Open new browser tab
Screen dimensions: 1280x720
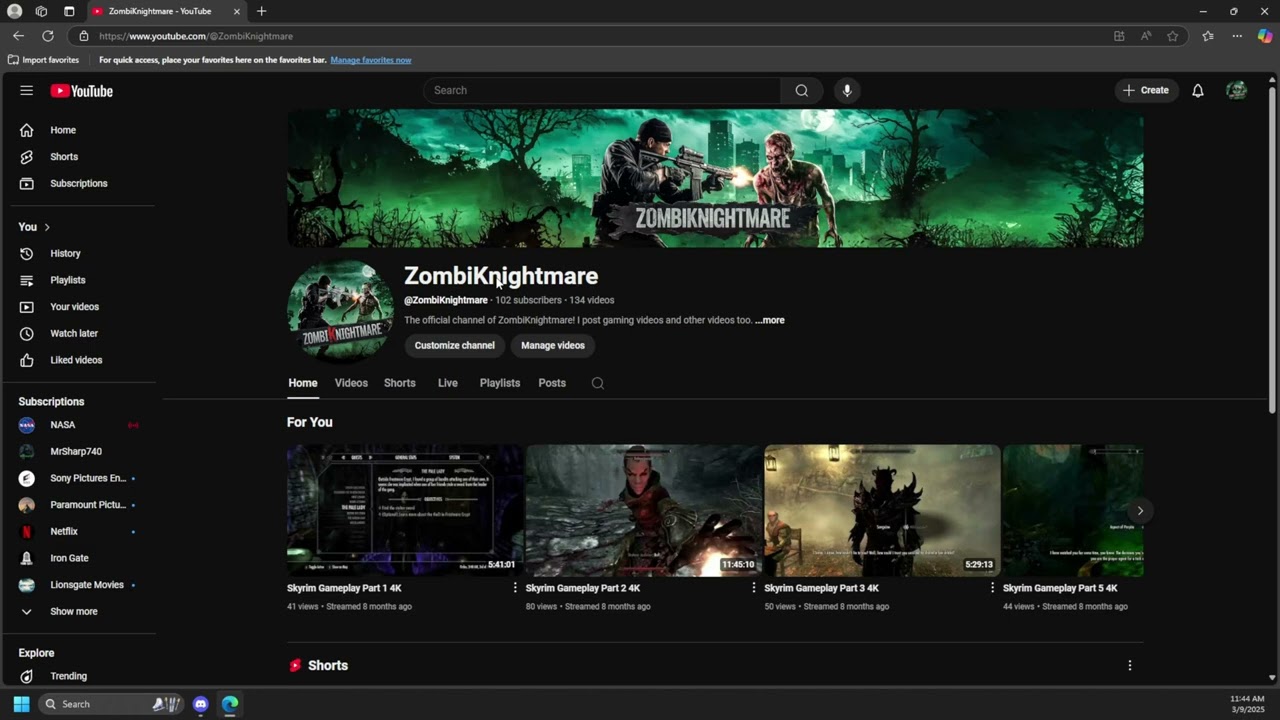click(261, 11)
